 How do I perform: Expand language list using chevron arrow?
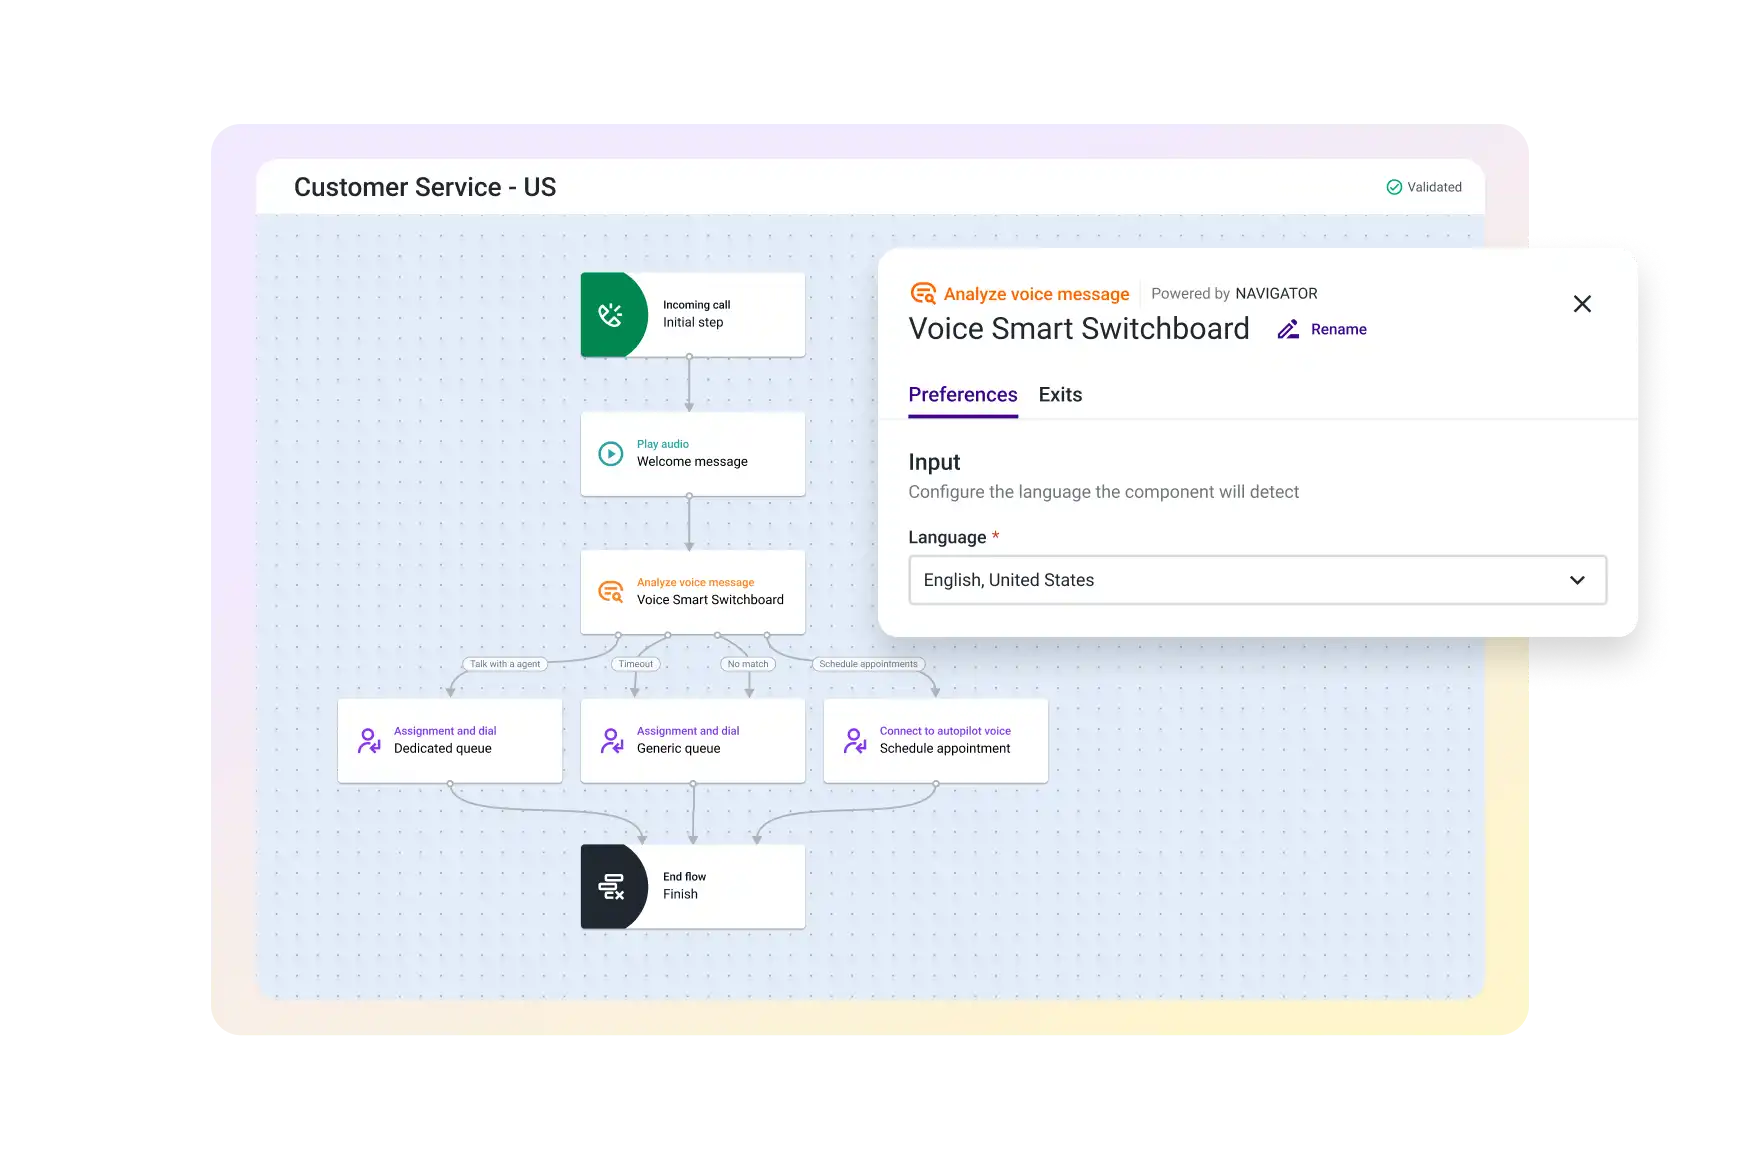click(1577, 580)
